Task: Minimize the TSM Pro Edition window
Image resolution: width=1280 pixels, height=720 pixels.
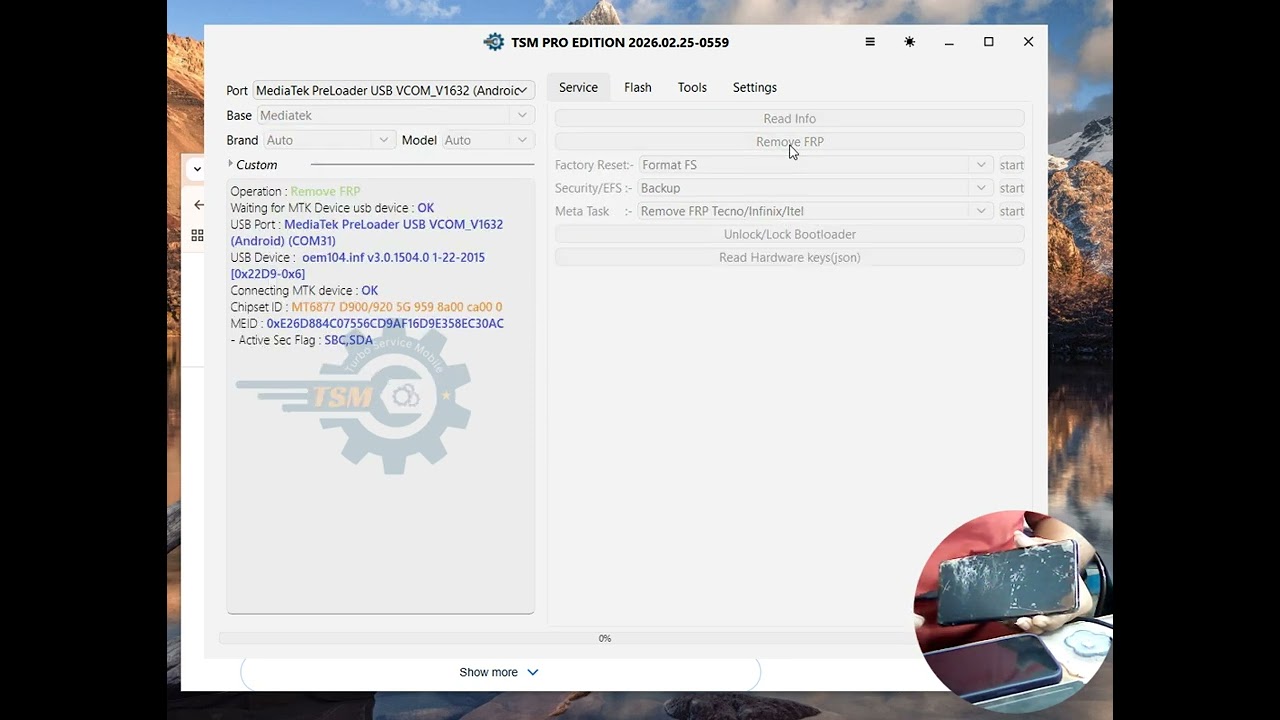Action: click(x=949, y=42)
